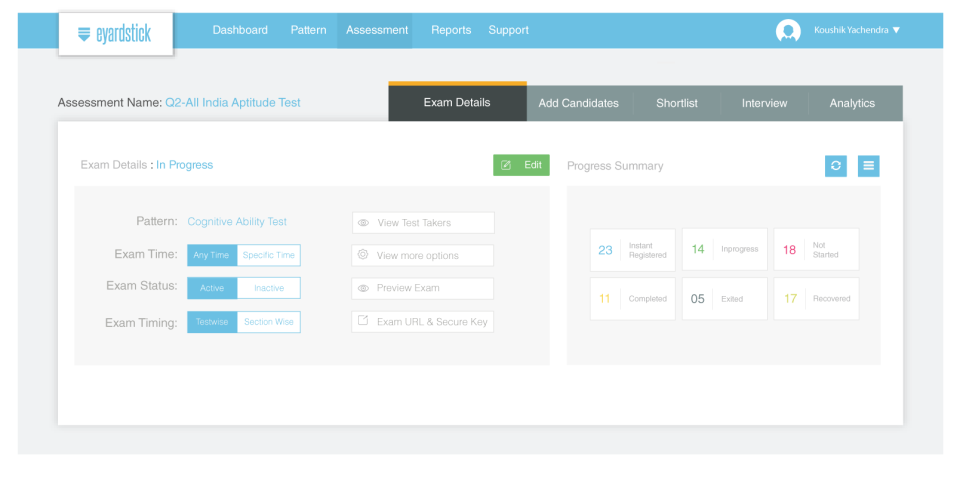Select the Assessment menu item

pos(377,30)
